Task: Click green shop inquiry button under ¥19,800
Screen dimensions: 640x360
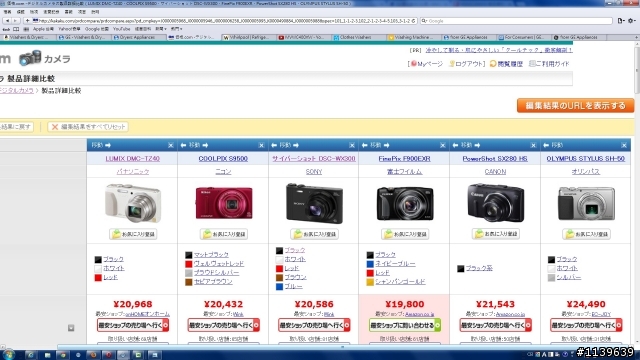Action: (405, 325)
